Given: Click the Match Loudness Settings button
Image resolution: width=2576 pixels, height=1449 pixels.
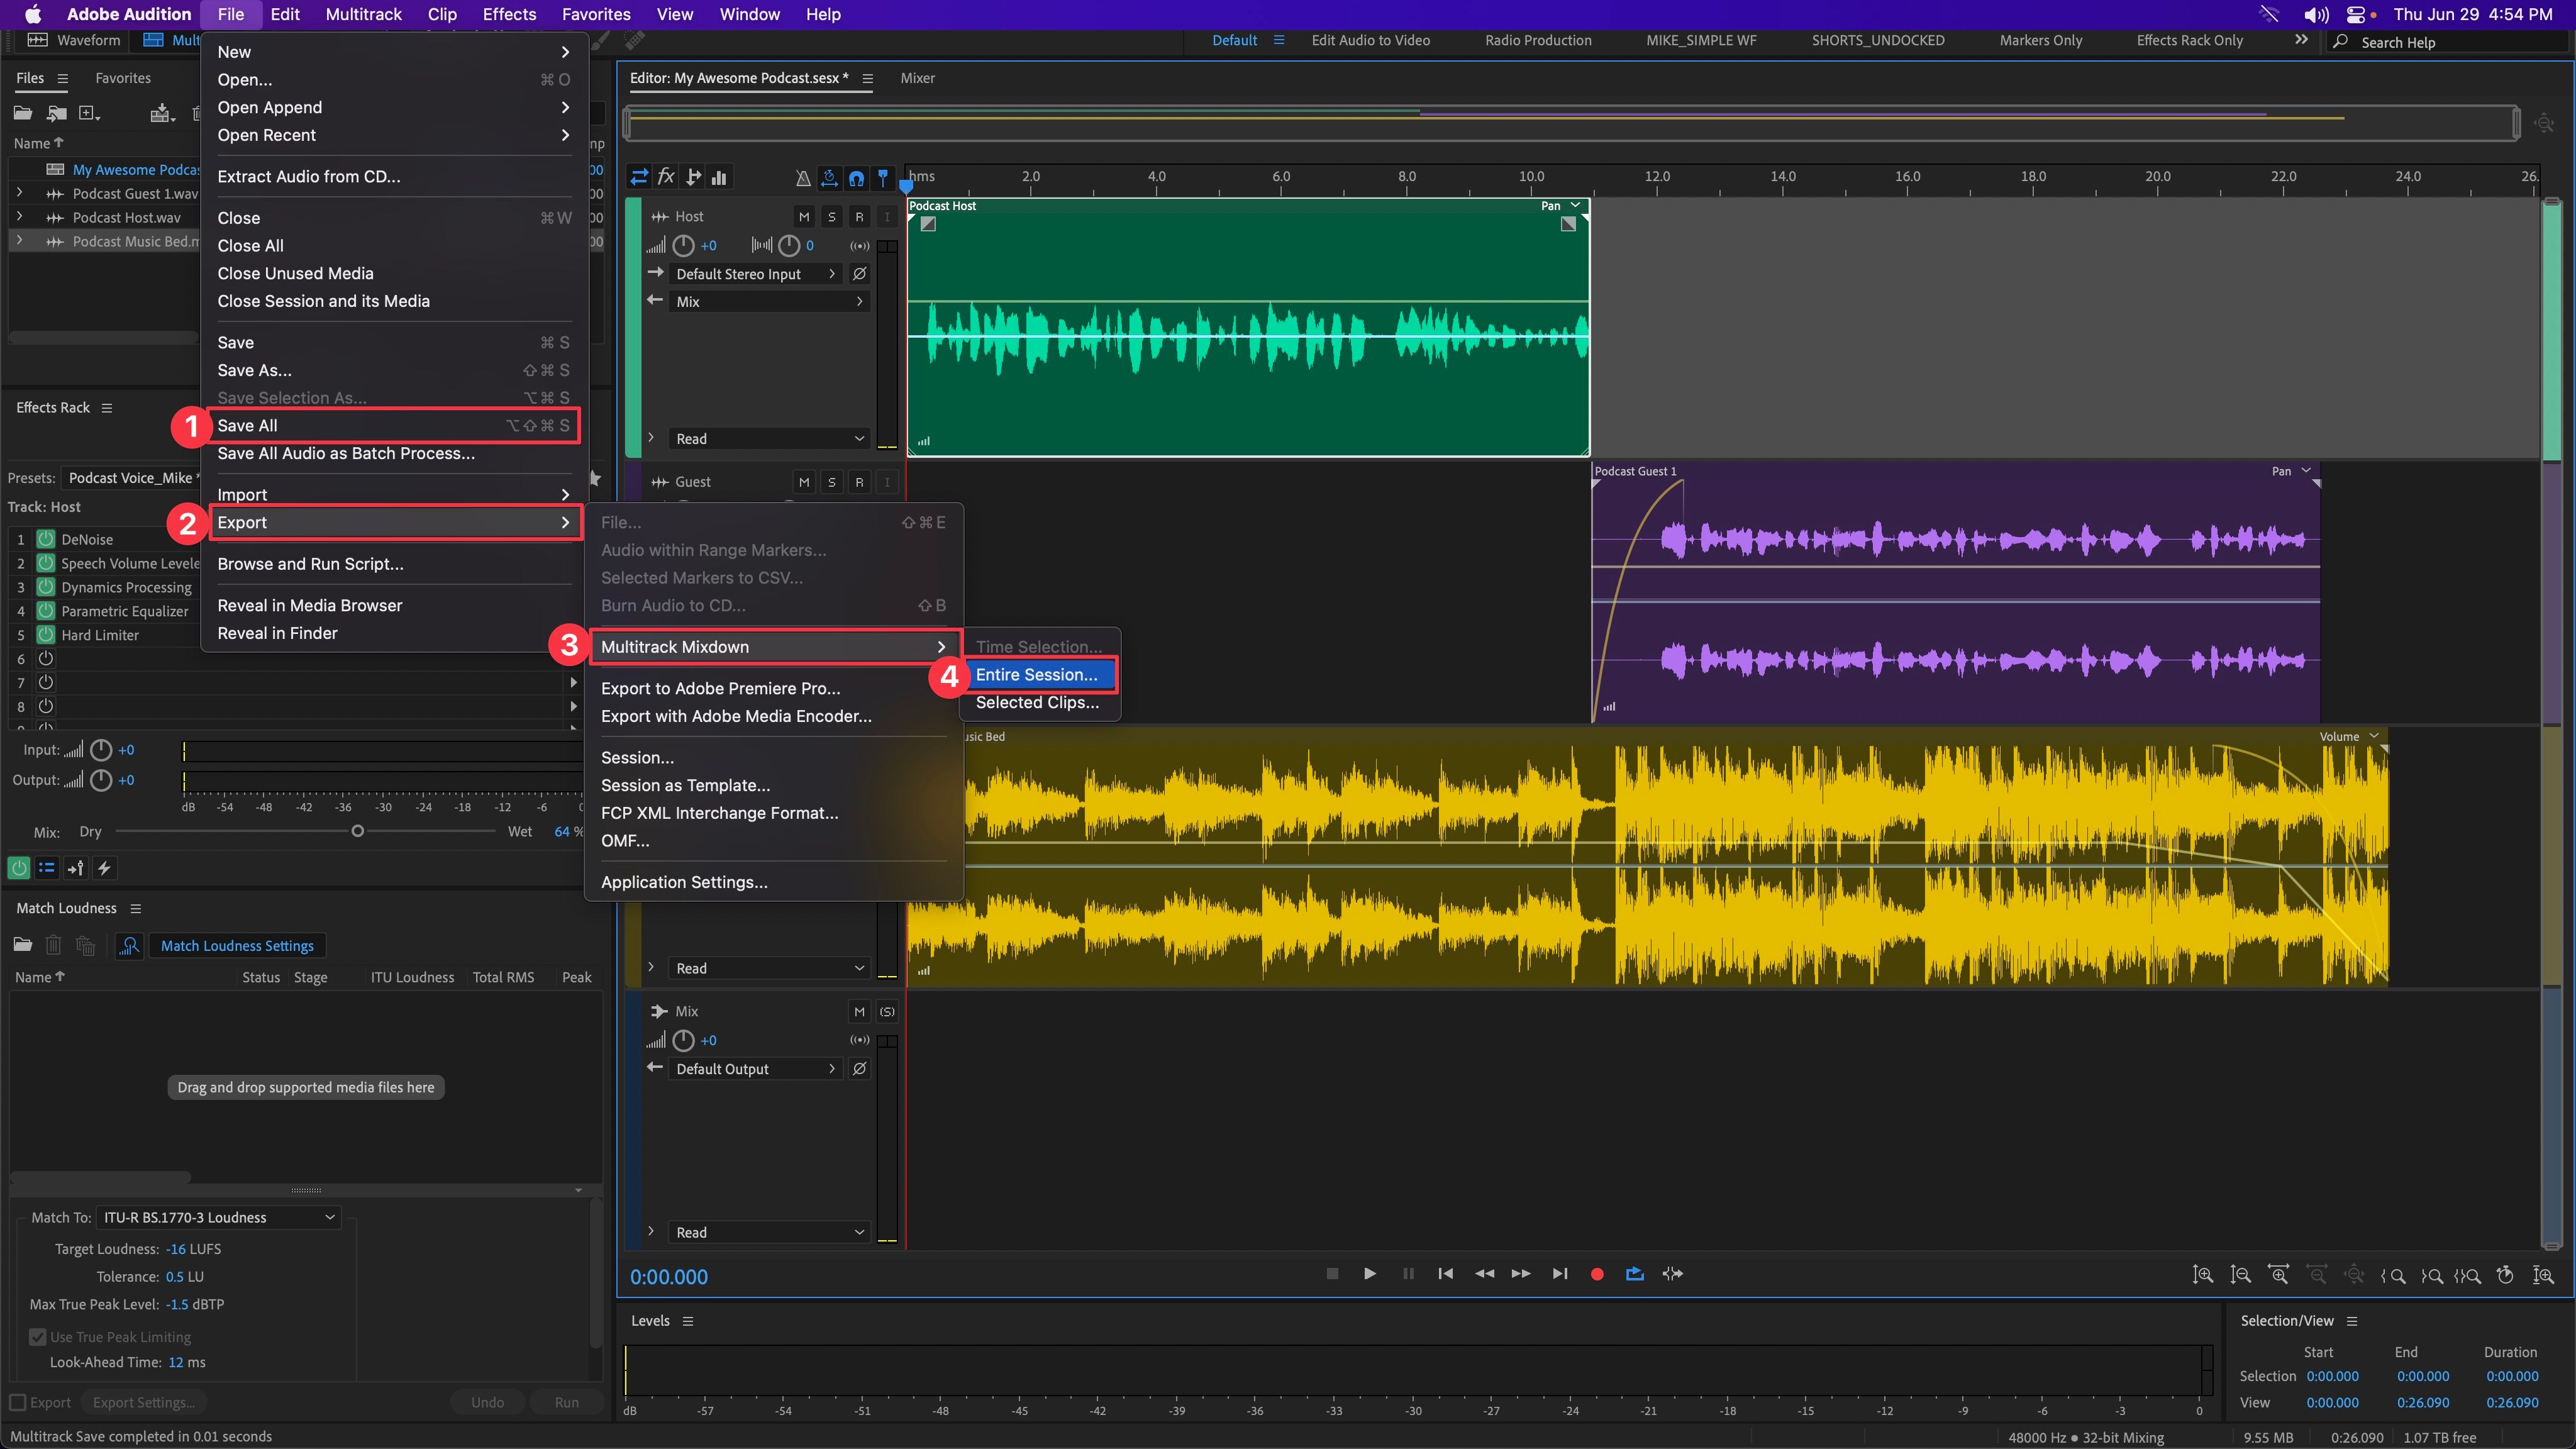Looking at the screenshot, I should point(237,946).
